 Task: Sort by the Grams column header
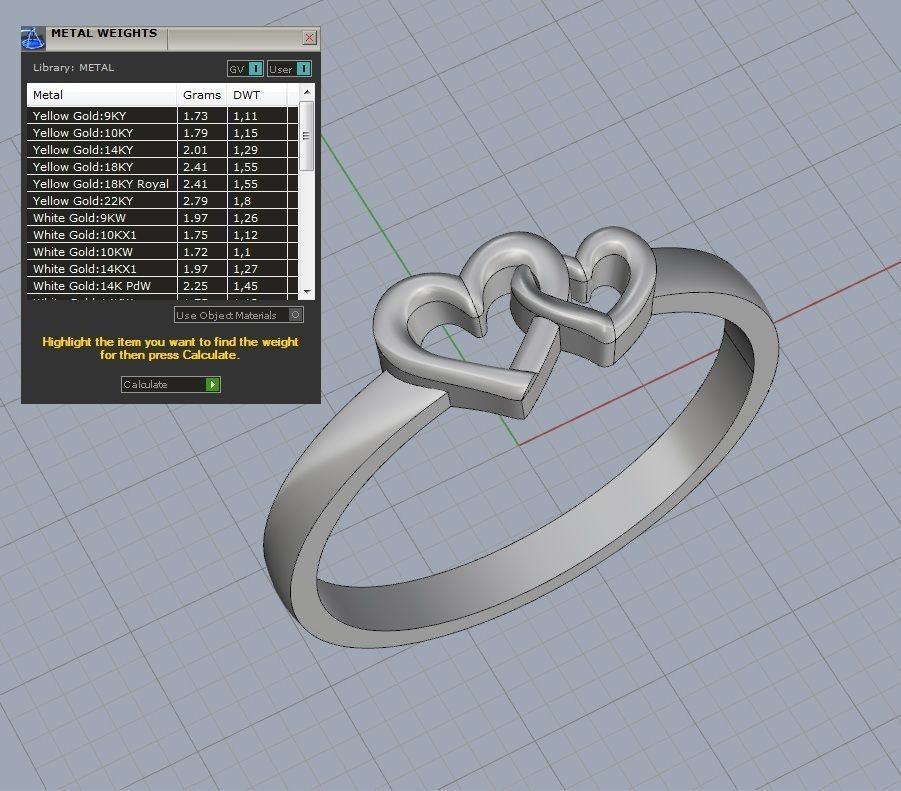pos(202,95)
